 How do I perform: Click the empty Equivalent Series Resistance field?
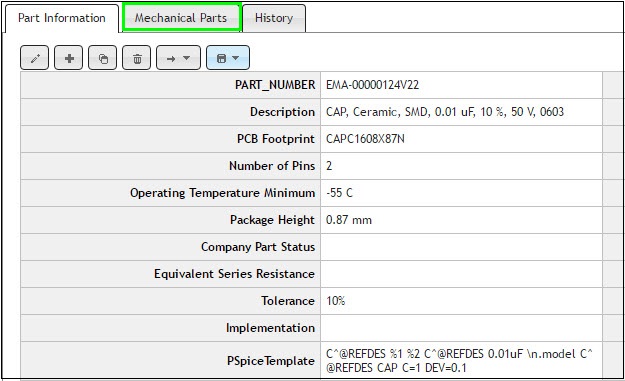[461, 274]
